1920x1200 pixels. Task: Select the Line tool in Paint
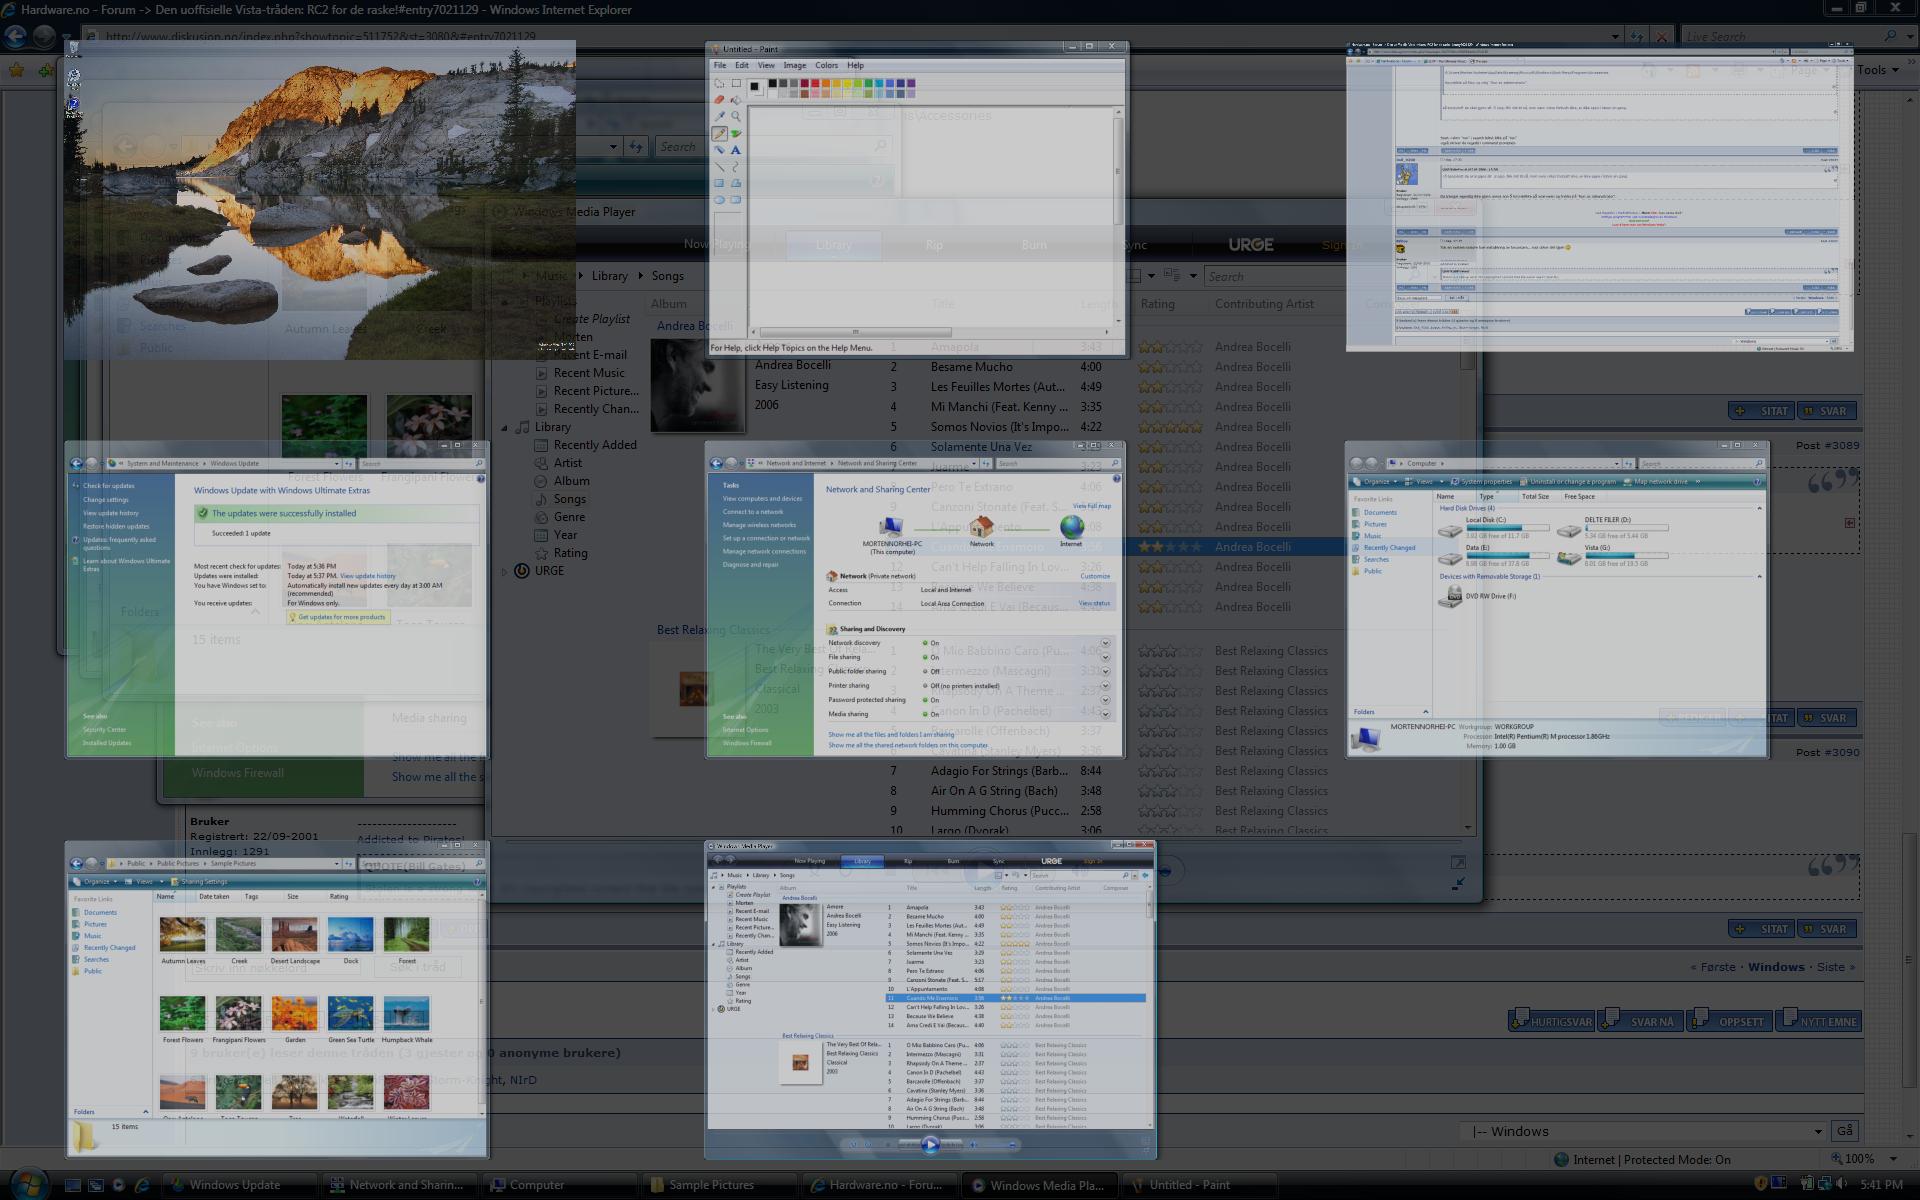click(x=719, y=167)
